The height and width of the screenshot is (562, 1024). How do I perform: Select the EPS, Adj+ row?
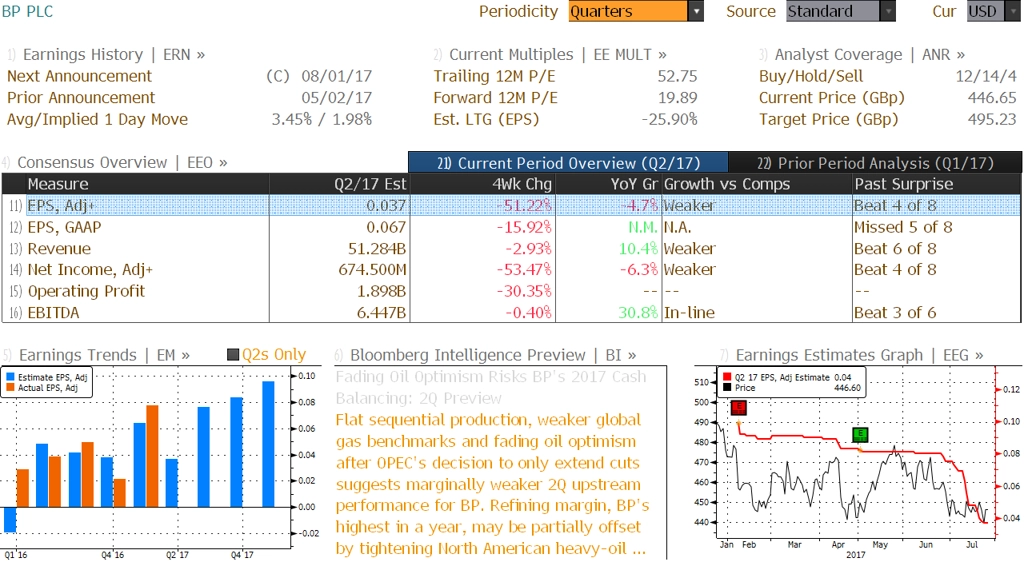511,206
